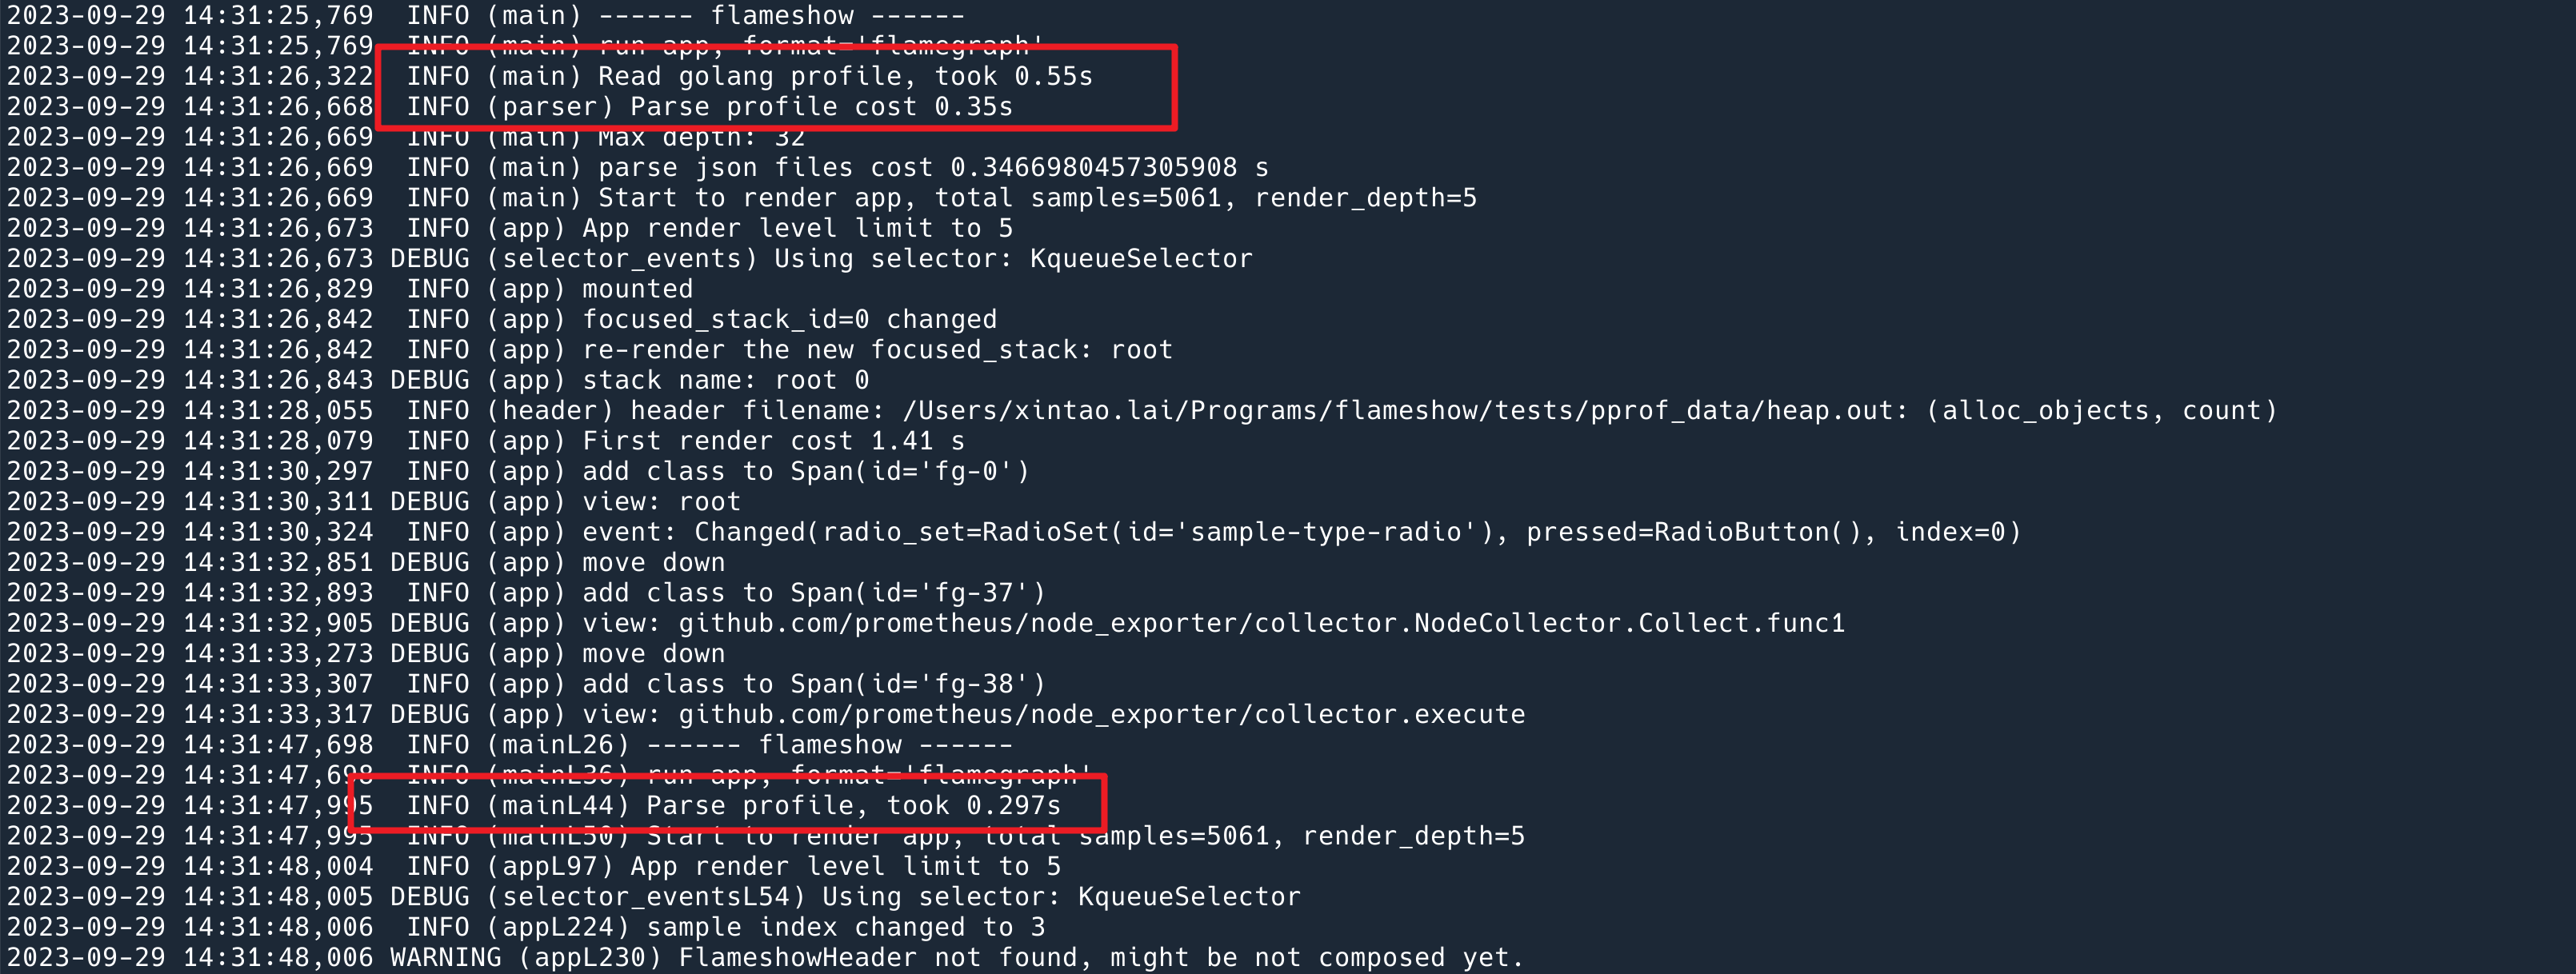The width and height of the screenshot is (2576, 974).
Task: Click the 'add class to Span(id='fg-0')' line
Action: (x=805, y=471)
